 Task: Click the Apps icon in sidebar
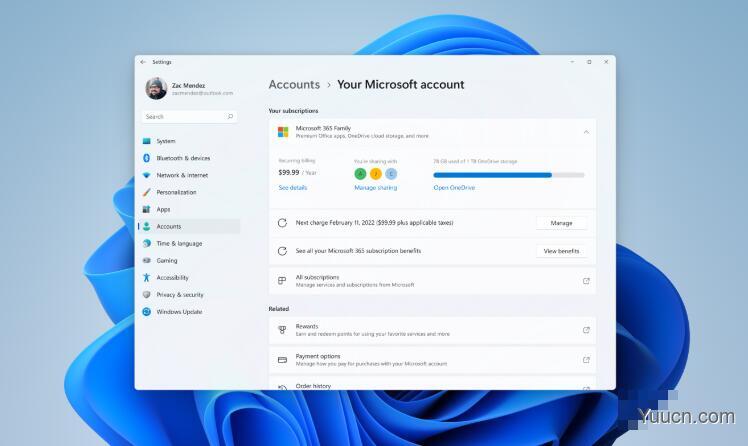[146, 209]
